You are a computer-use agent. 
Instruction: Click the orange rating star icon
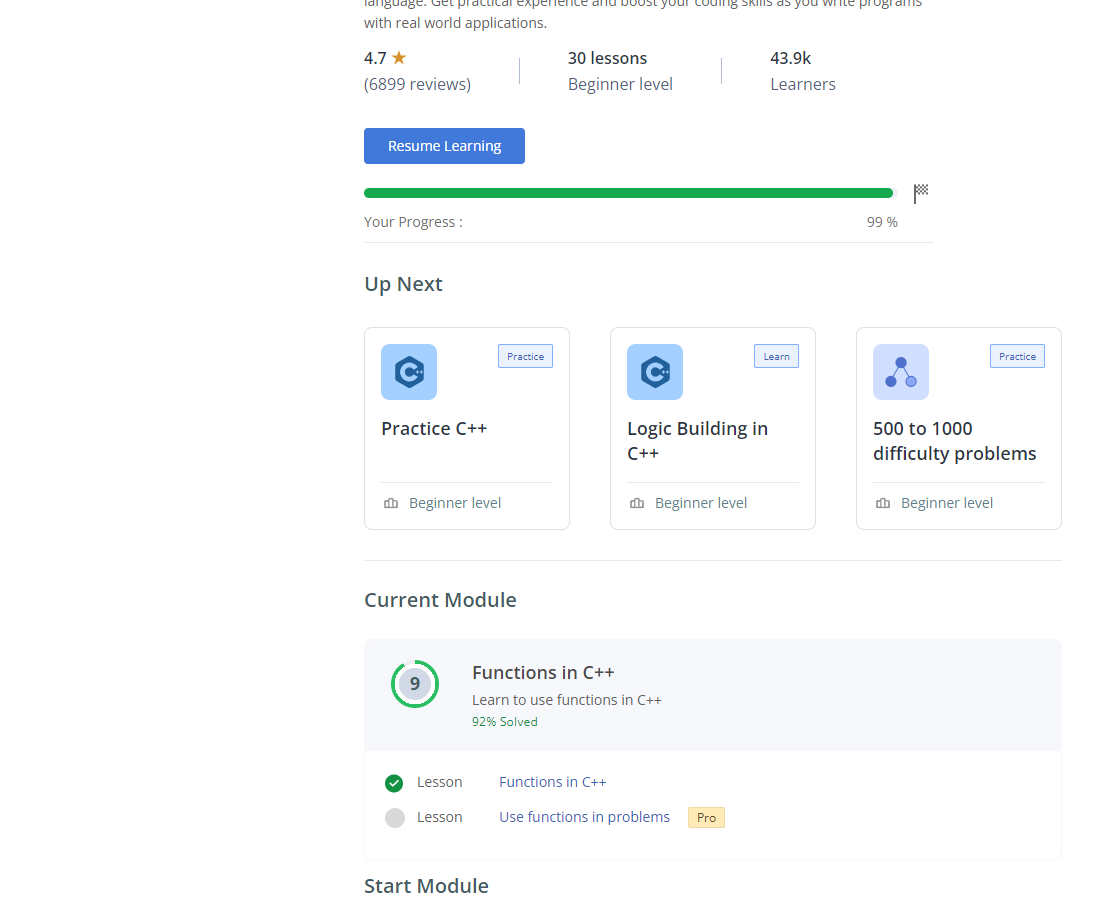[399, 58]
